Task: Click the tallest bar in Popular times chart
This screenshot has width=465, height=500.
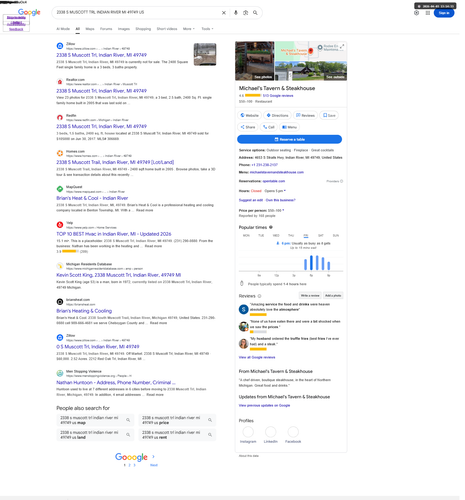Action: coord(311,263)
